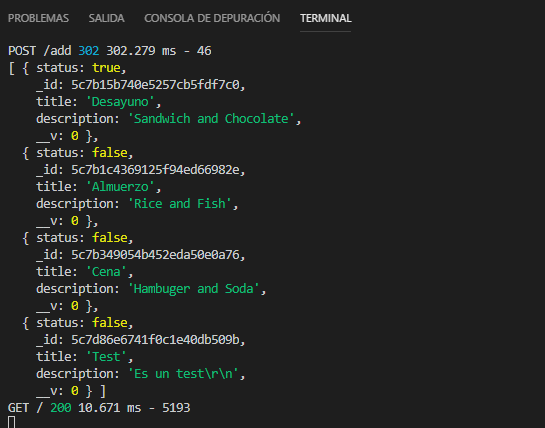Screen dimensions: 545x428
Task: Open the SALIDA tab
Action: 106,18
